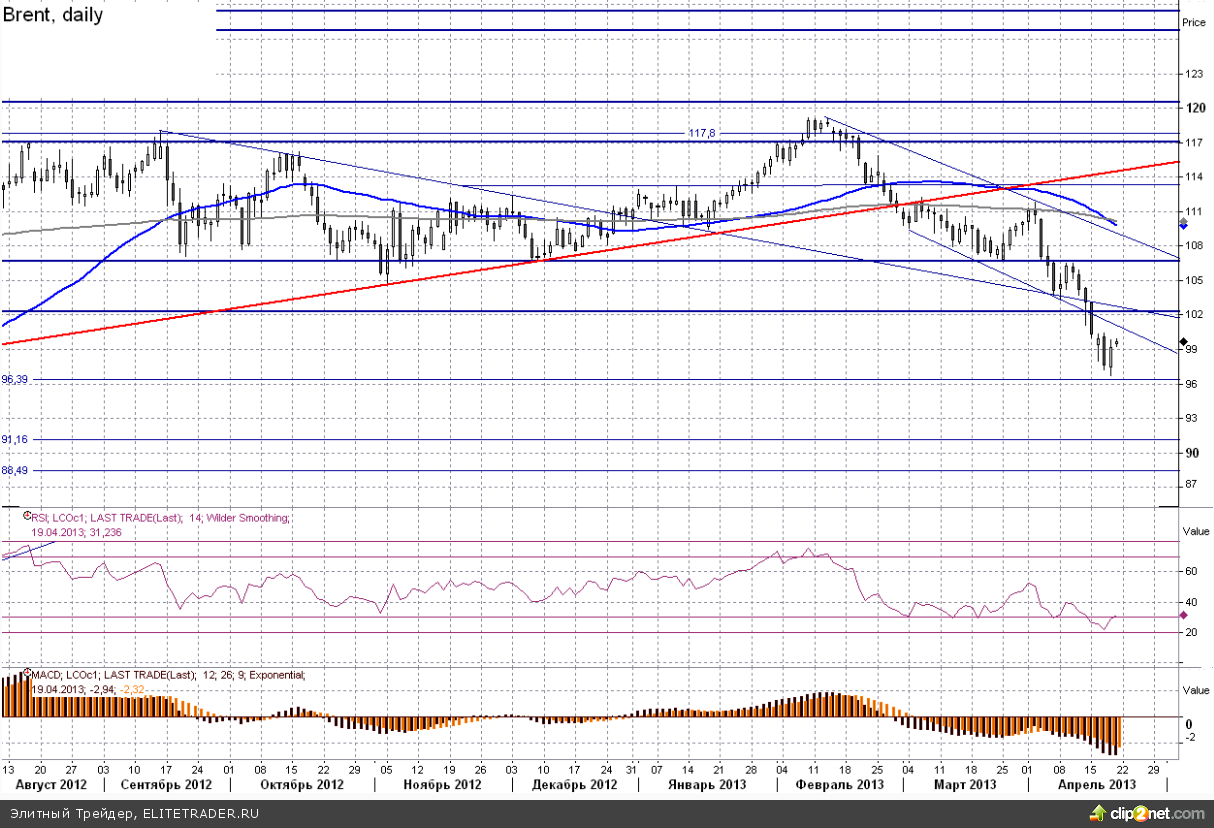This screenshot has width=1214, height=828.
Task: Select the RSI Wilder Smoothing indicator label
Action: [x=160, y=518]
